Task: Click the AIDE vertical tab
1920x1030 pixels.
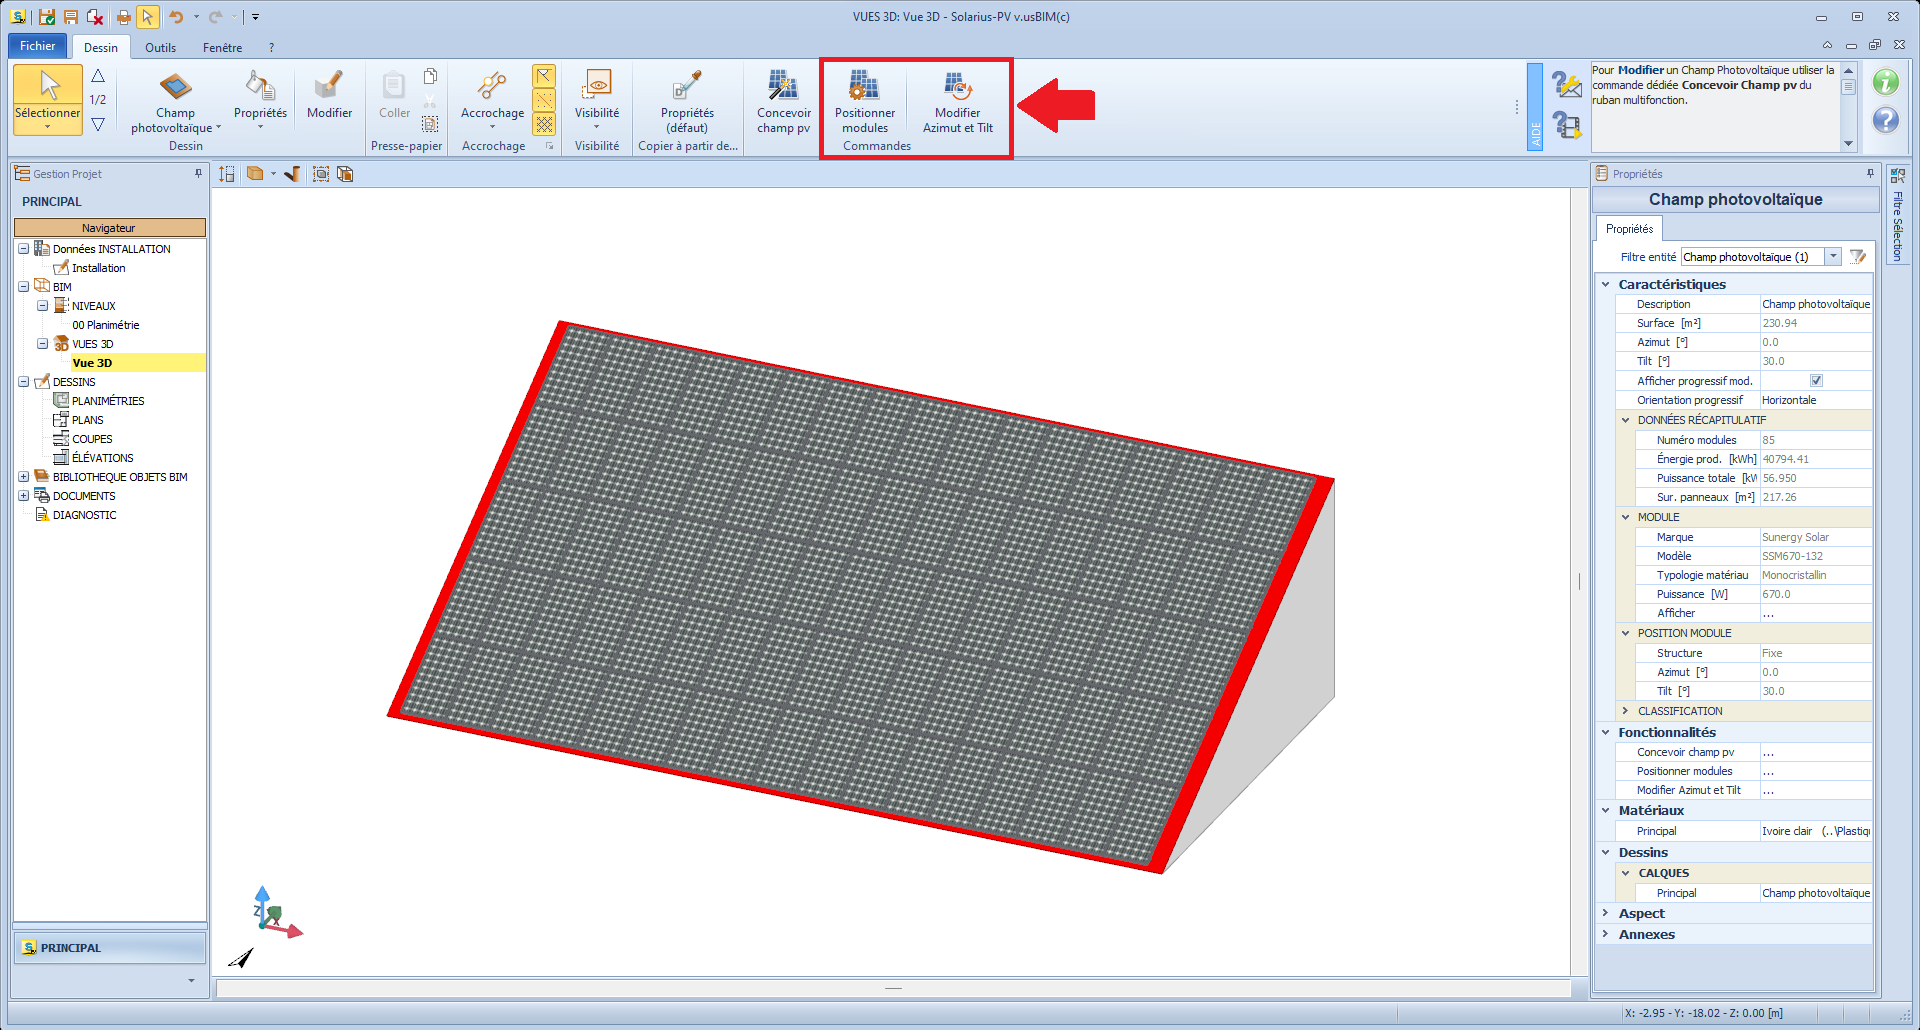Action: [x=1535, y=107]
